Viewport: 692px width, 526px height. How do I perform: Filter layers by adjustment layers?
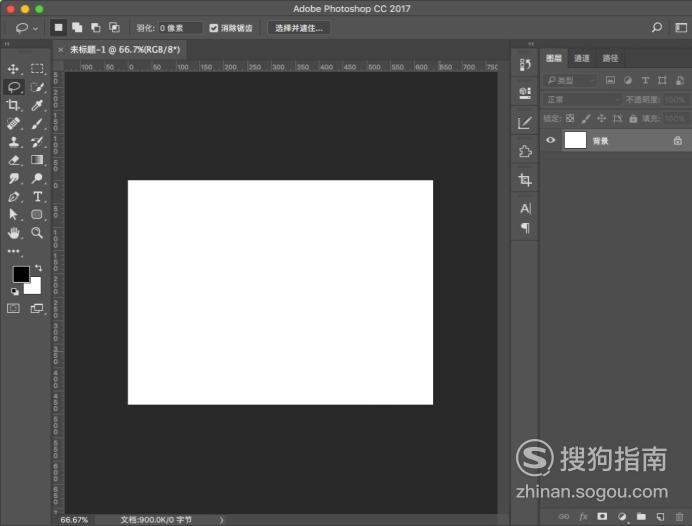[x=628, y=80]
